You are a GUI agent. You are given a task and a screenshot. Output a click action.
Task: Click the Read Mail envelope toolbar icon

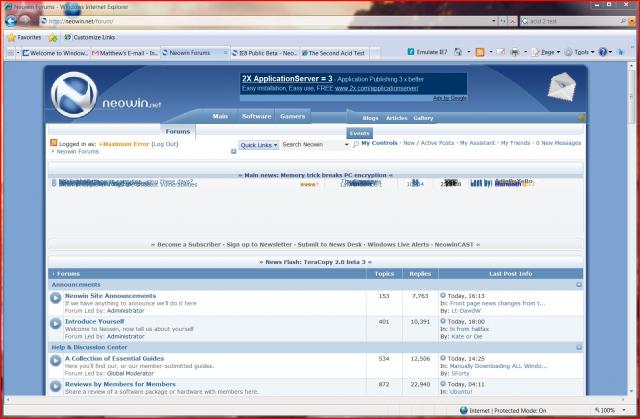point(500,52)
